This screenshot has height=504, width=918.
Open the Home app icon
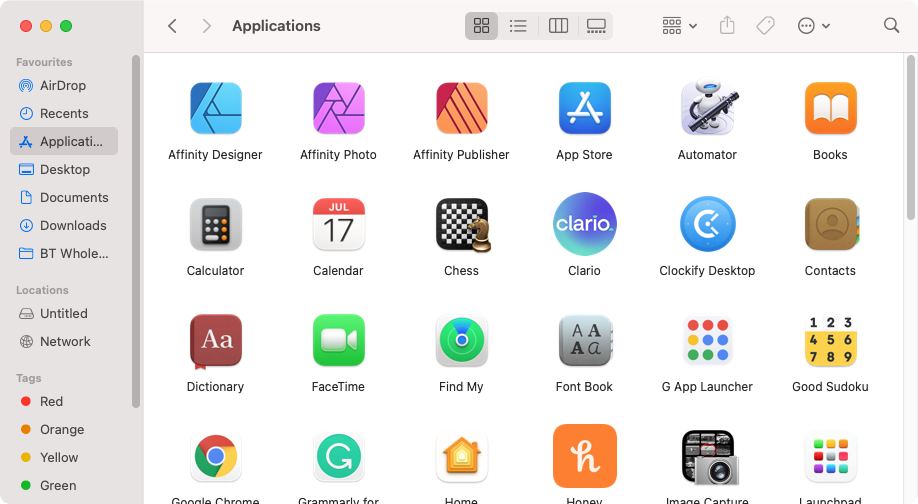click(x=461, y=456)
